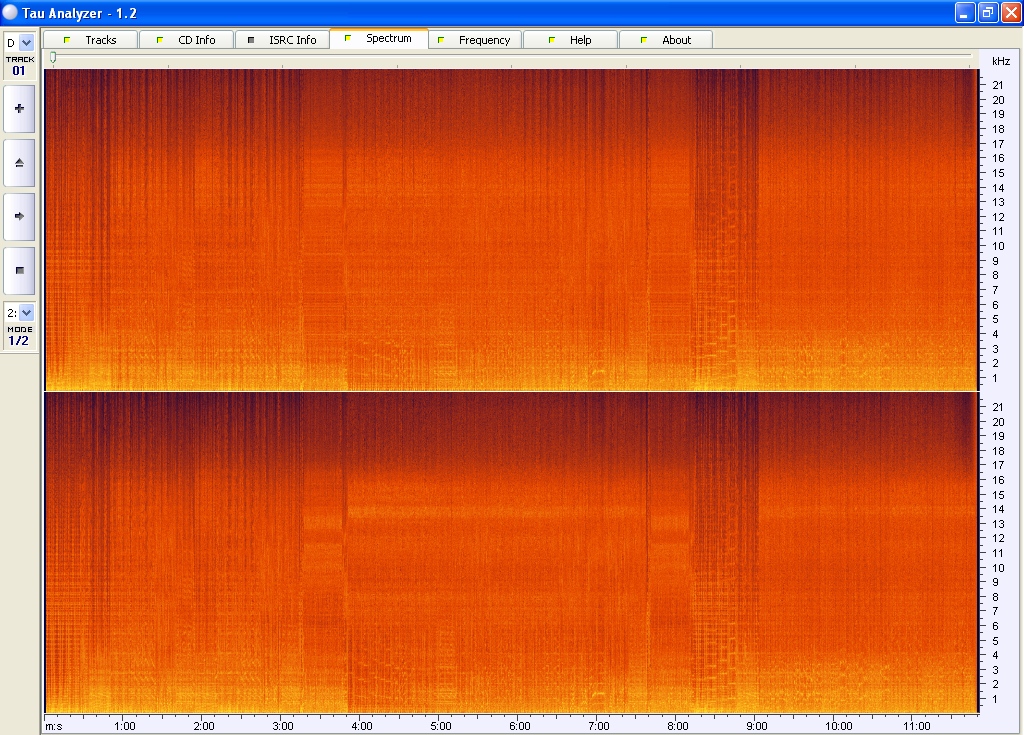Click upper channel spectrogram at 5:00
The width and height of the screenshot is (1024, 735).
point(440,230)
